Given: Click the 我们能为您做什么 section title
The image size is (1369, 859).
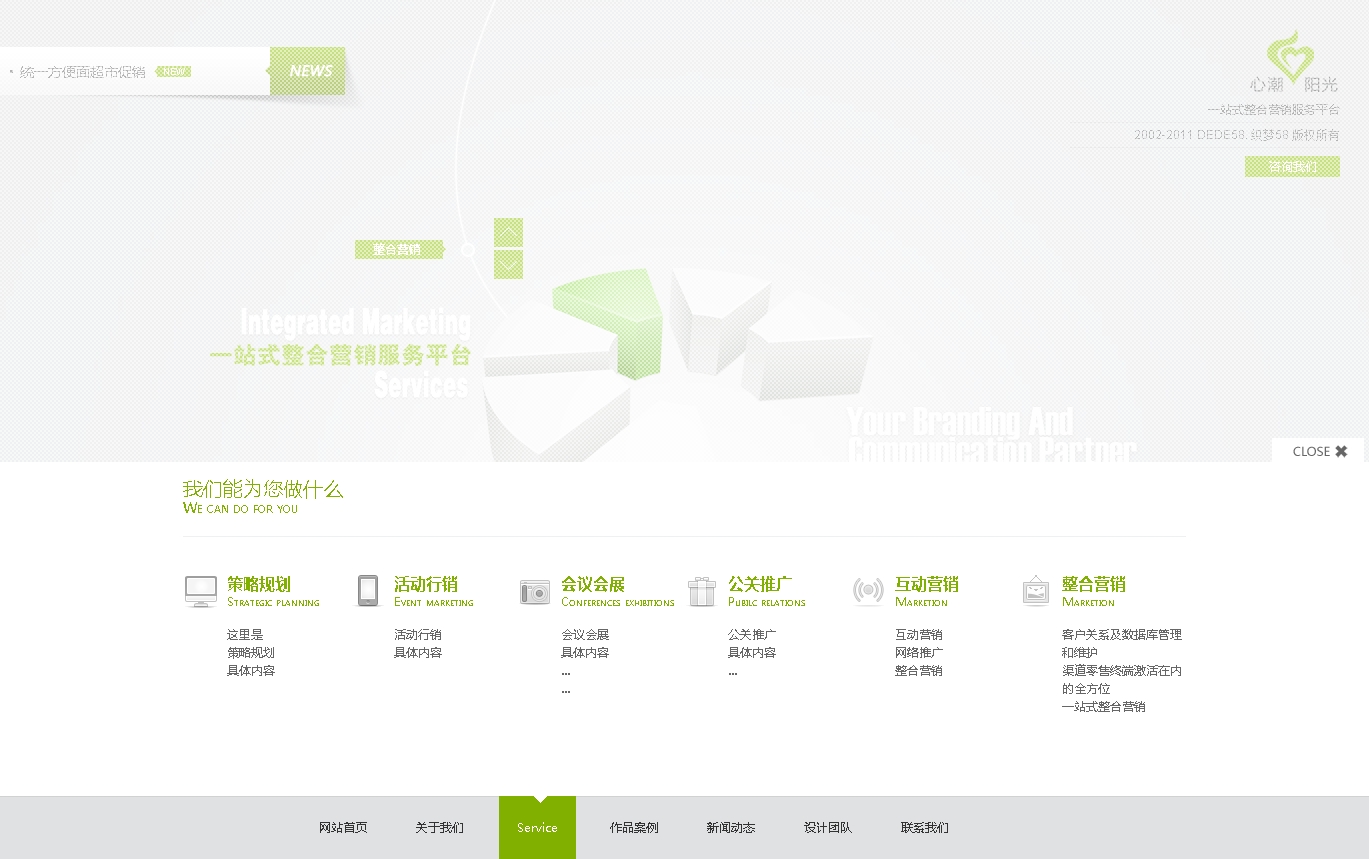Looking at the screenshot, I should (263, 489).
